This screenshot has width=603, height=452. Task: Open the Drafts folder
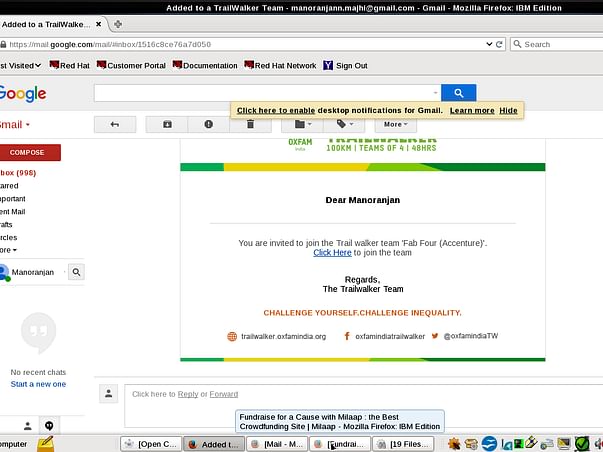click(6, 225)
